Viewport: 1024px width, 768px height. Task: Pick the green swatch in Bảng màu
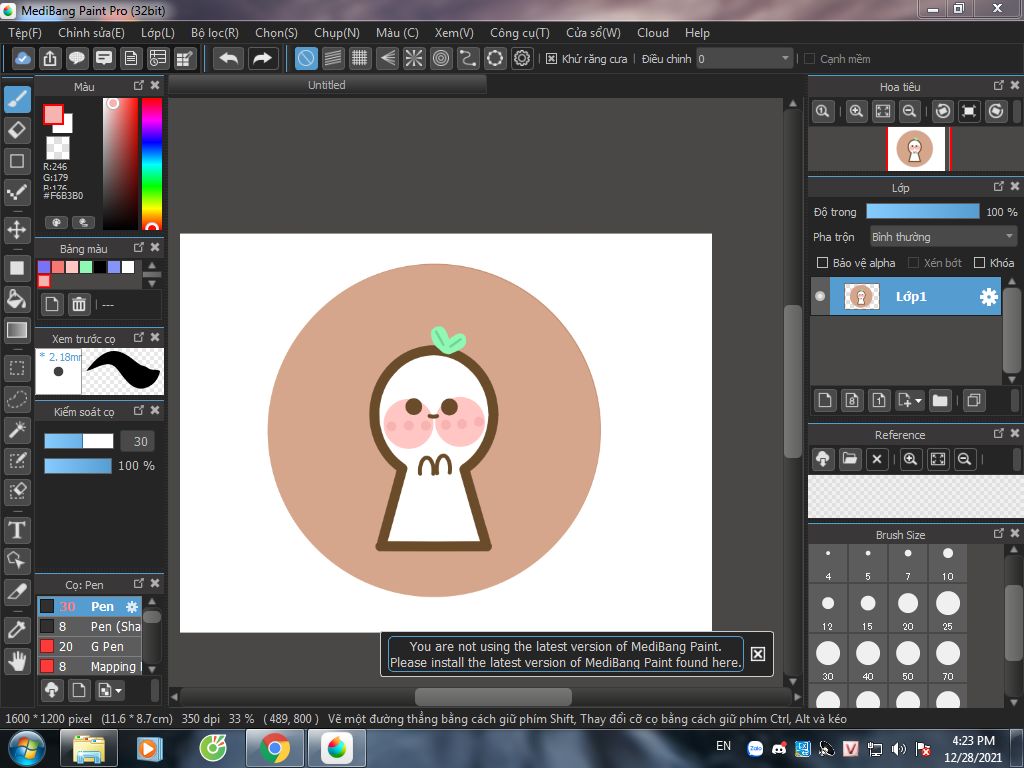tap(86, 266)
